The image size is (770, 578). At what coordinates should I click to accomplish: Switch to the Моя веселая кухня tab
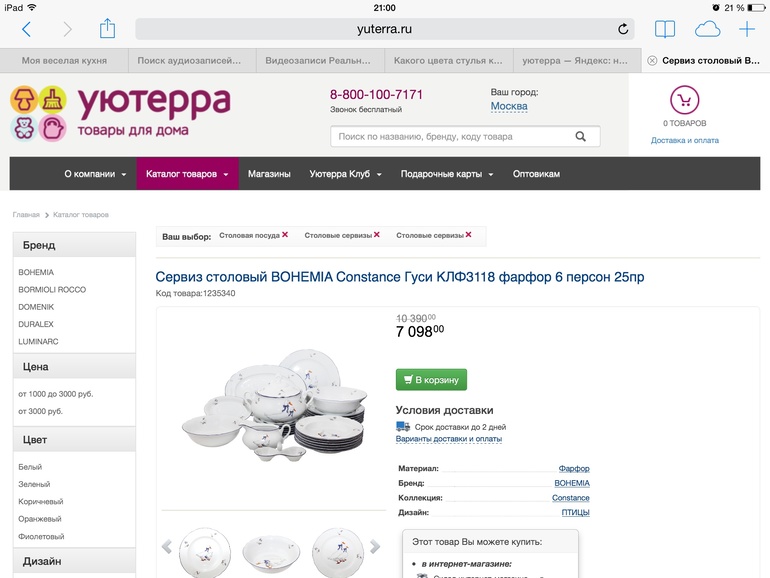click(x=64, y=60)
